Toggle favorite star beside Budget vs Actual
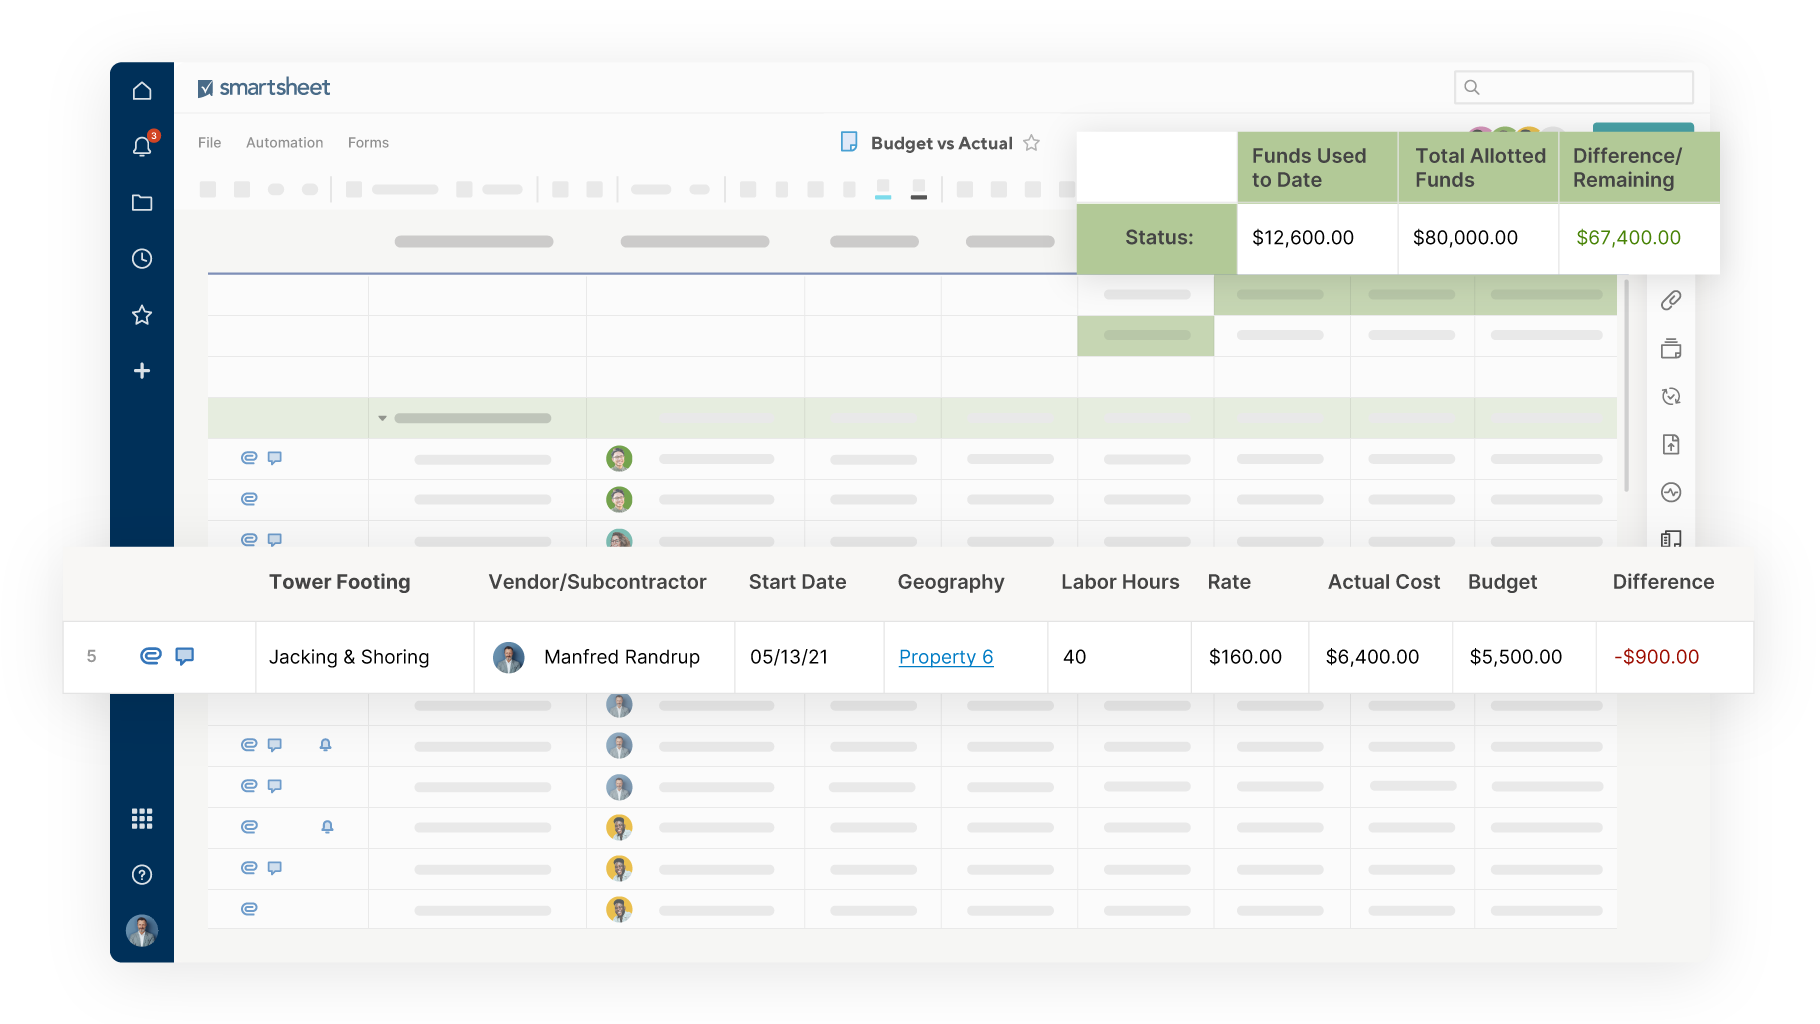Image resolution: width=1820 pixels, height=1024 pixels. pyautogui.click(x=1032, y=143)
